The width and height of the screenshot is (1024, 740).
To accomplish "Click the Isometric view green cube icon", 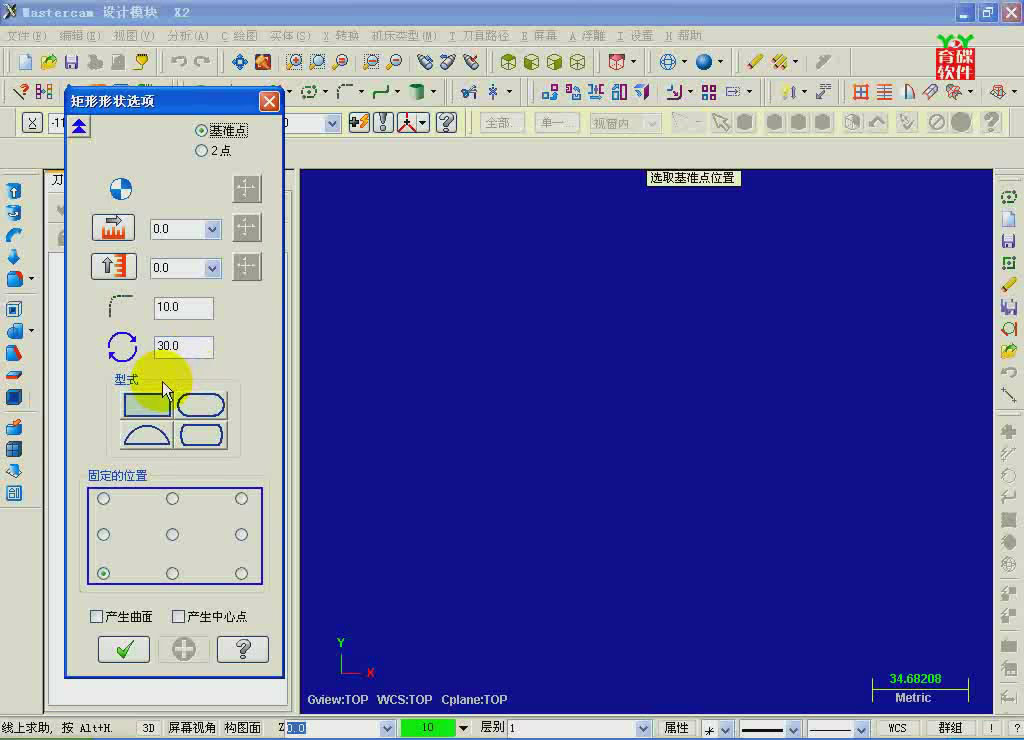I will click(508, 62).
